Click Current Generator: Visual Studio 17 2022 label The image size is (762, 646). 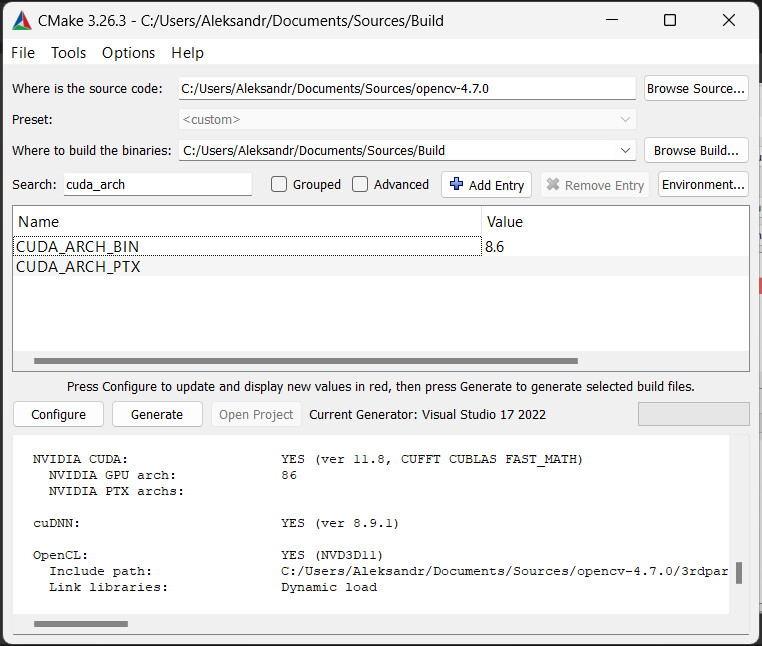click(x=428, y=414)
